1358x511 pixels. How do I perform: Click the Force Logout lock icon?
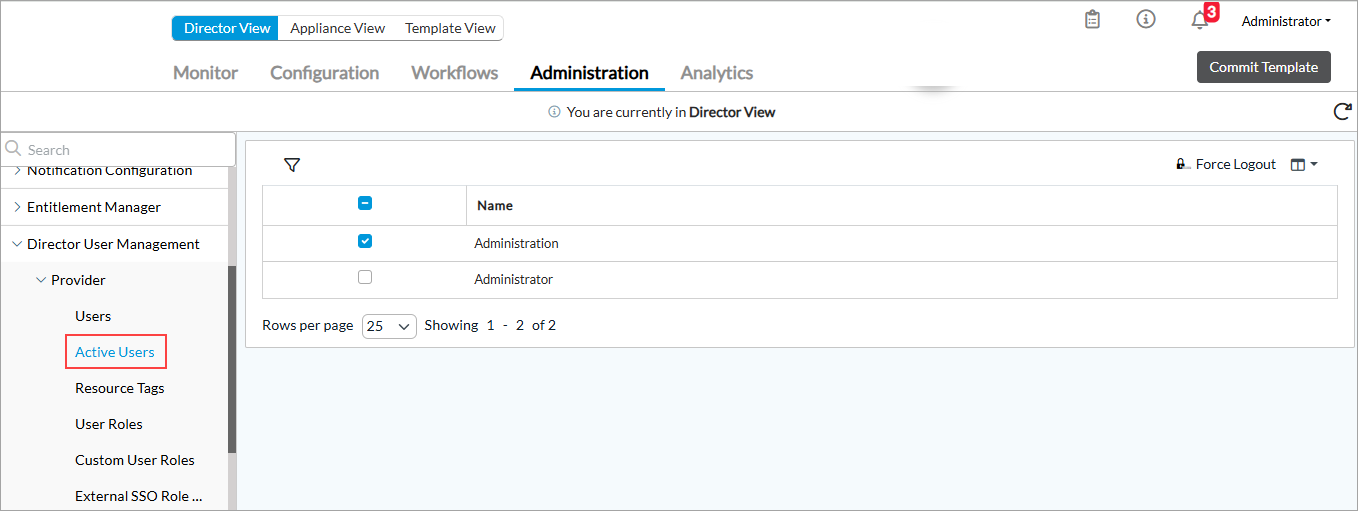(x=1181, y=165)
